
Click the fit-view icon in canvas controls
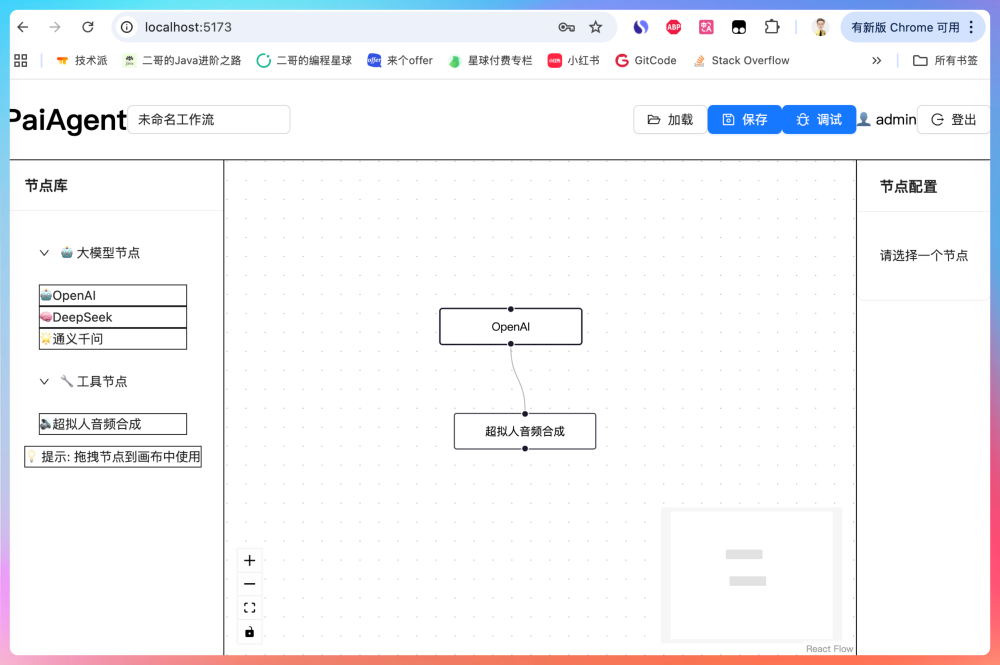pyautogui.click(x=249, y=607)
